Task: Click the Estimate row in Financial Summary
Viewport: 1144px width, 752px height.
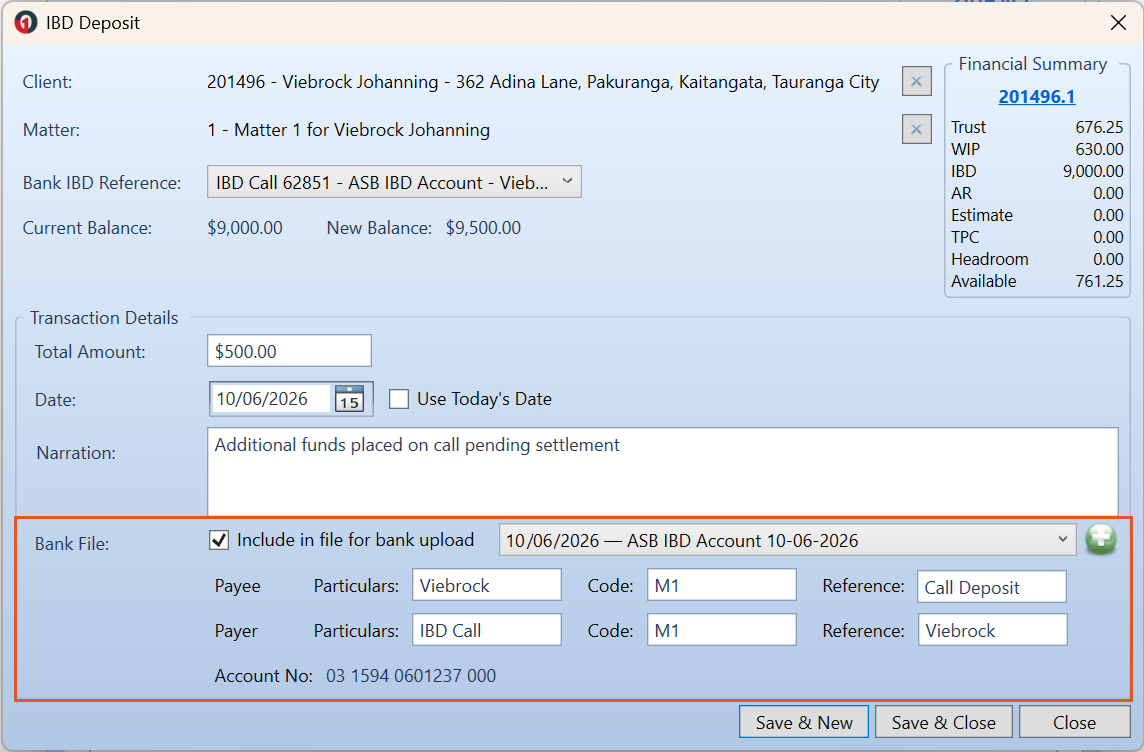Action: click(x=1037, y=215)
